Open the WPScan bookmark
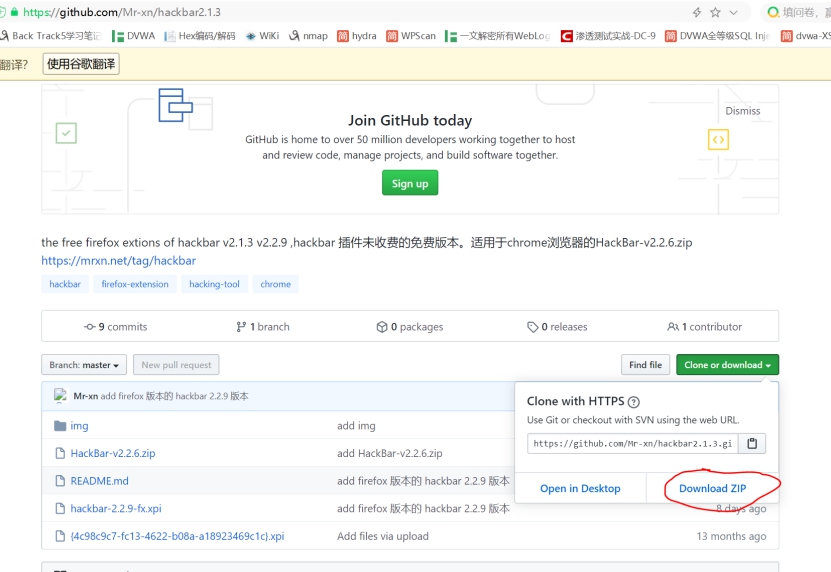The image size is (831, 572). tap(411, 36)
